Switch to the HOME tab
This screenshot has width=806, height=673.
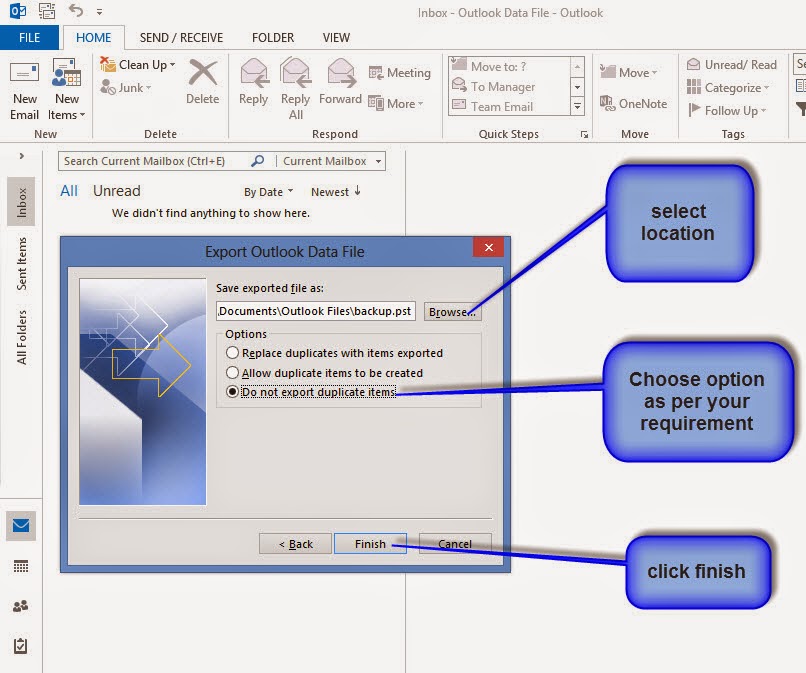click(94, 38)
